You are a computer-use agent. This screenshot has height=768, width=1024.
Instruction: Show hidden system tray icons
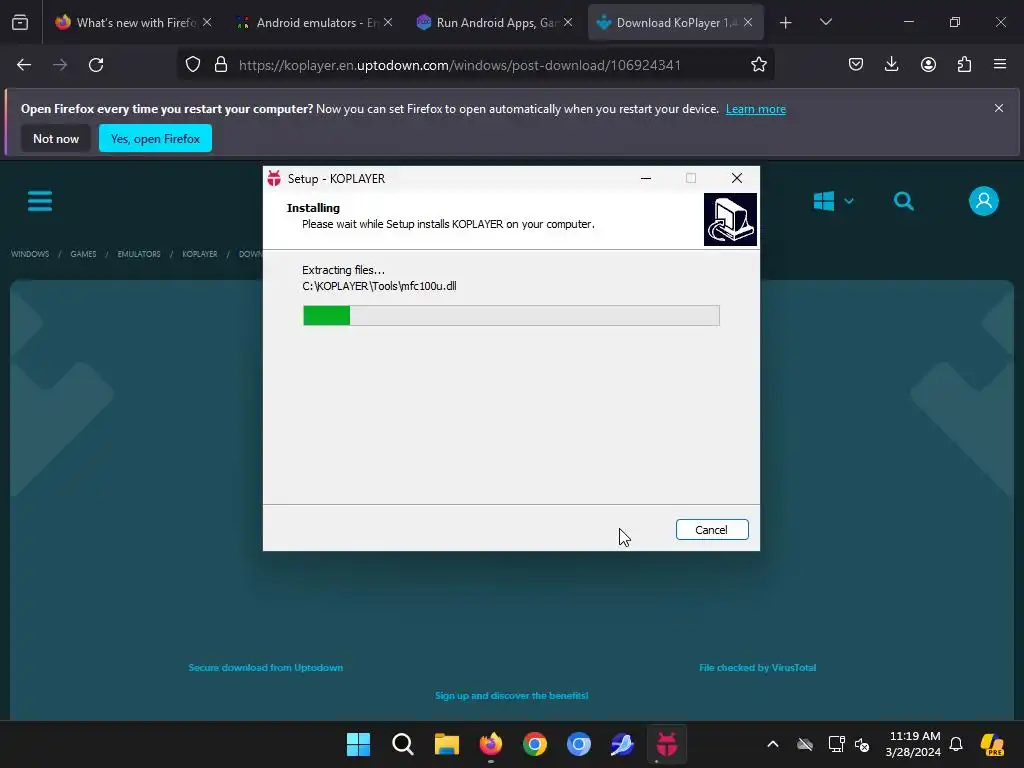click(773, 744)
